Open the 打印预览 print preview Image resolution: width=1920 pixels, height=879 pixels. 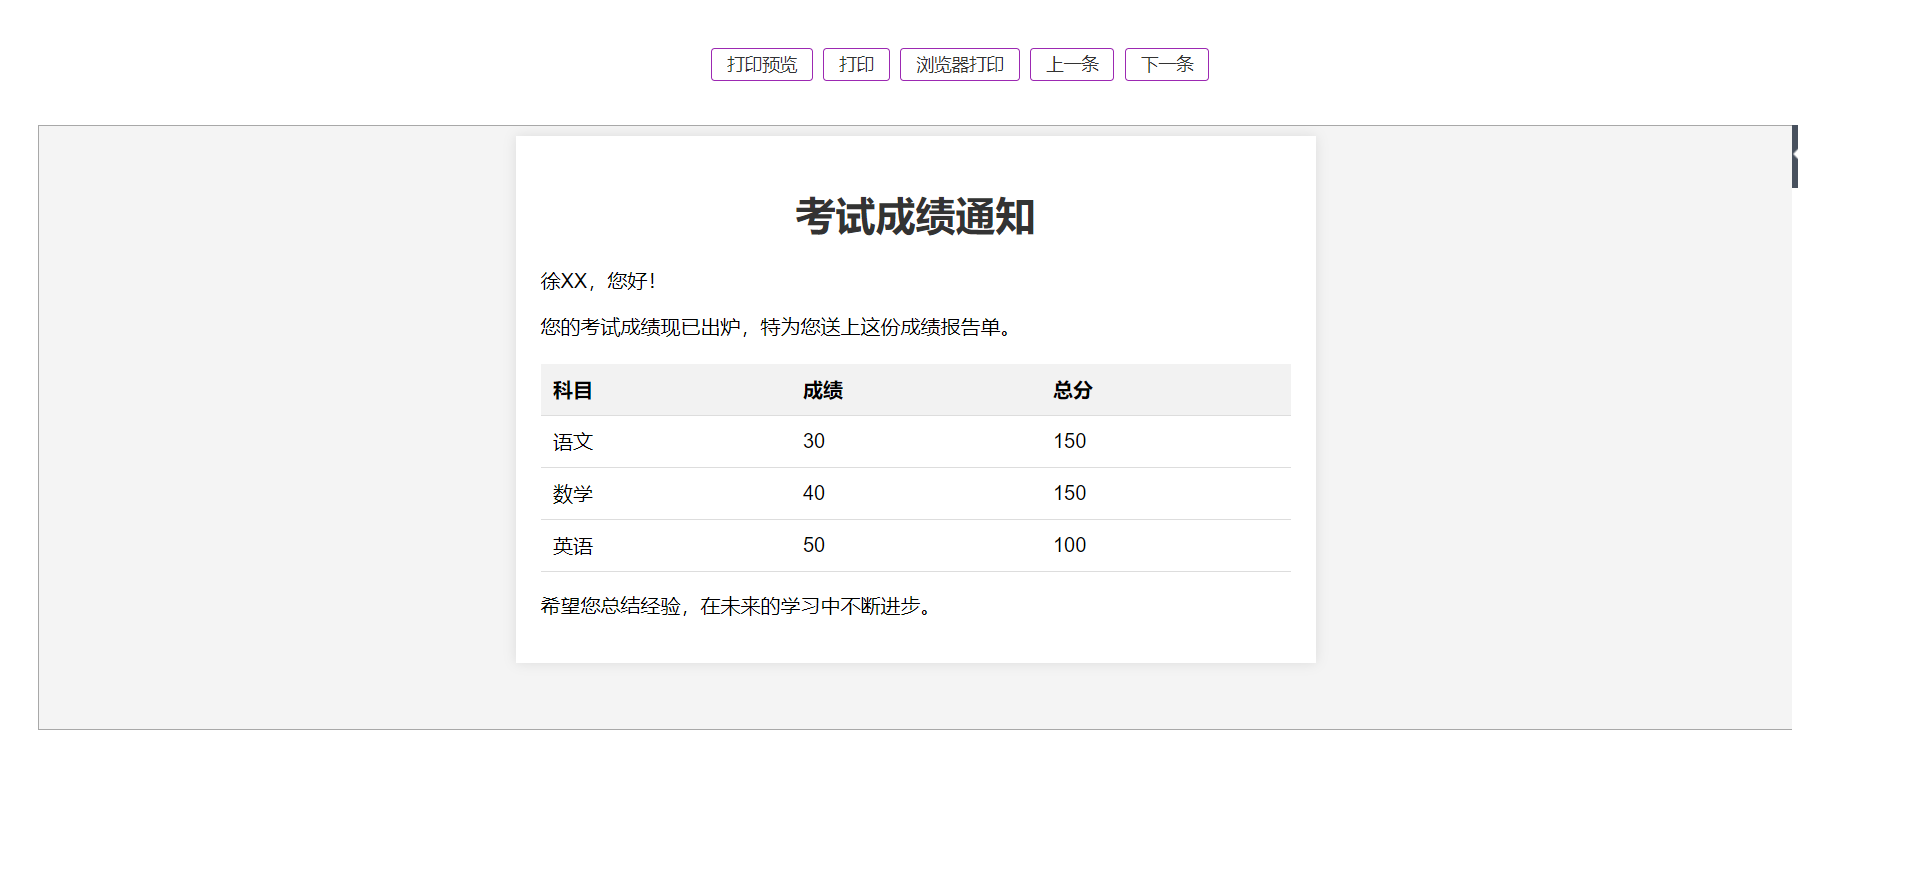761,64
